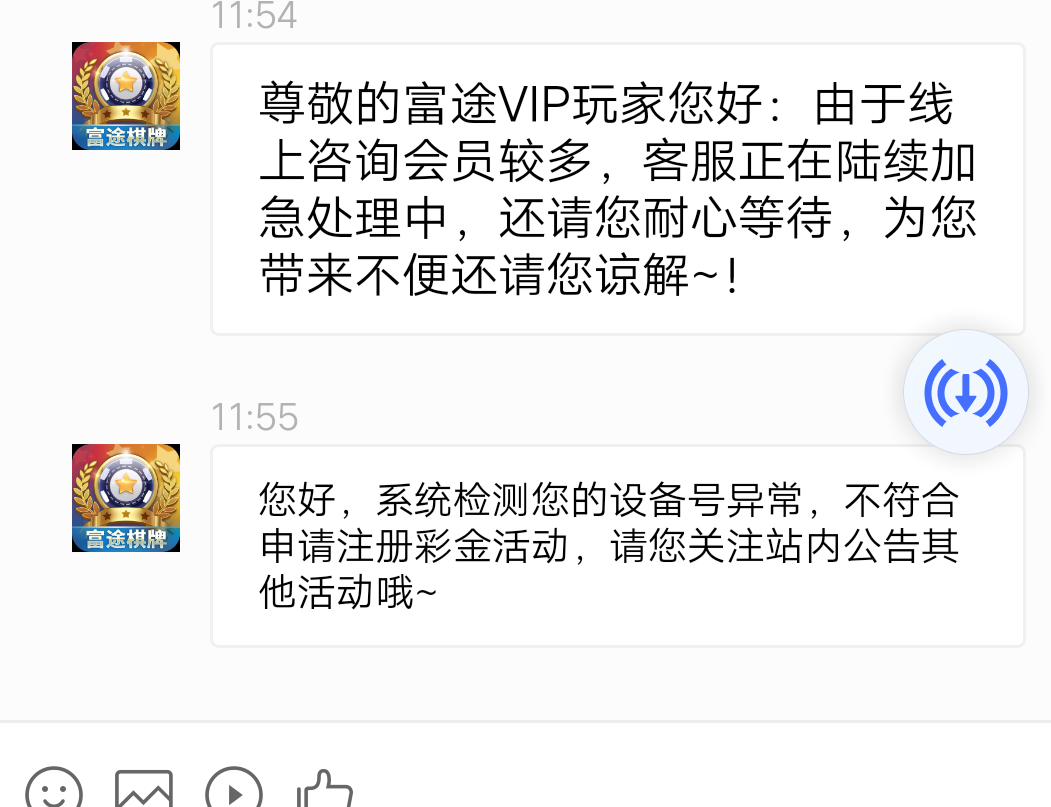Click the 富途棋牌 label on the top avatar
1051x807 pixels.
click(x=126, y=137)
